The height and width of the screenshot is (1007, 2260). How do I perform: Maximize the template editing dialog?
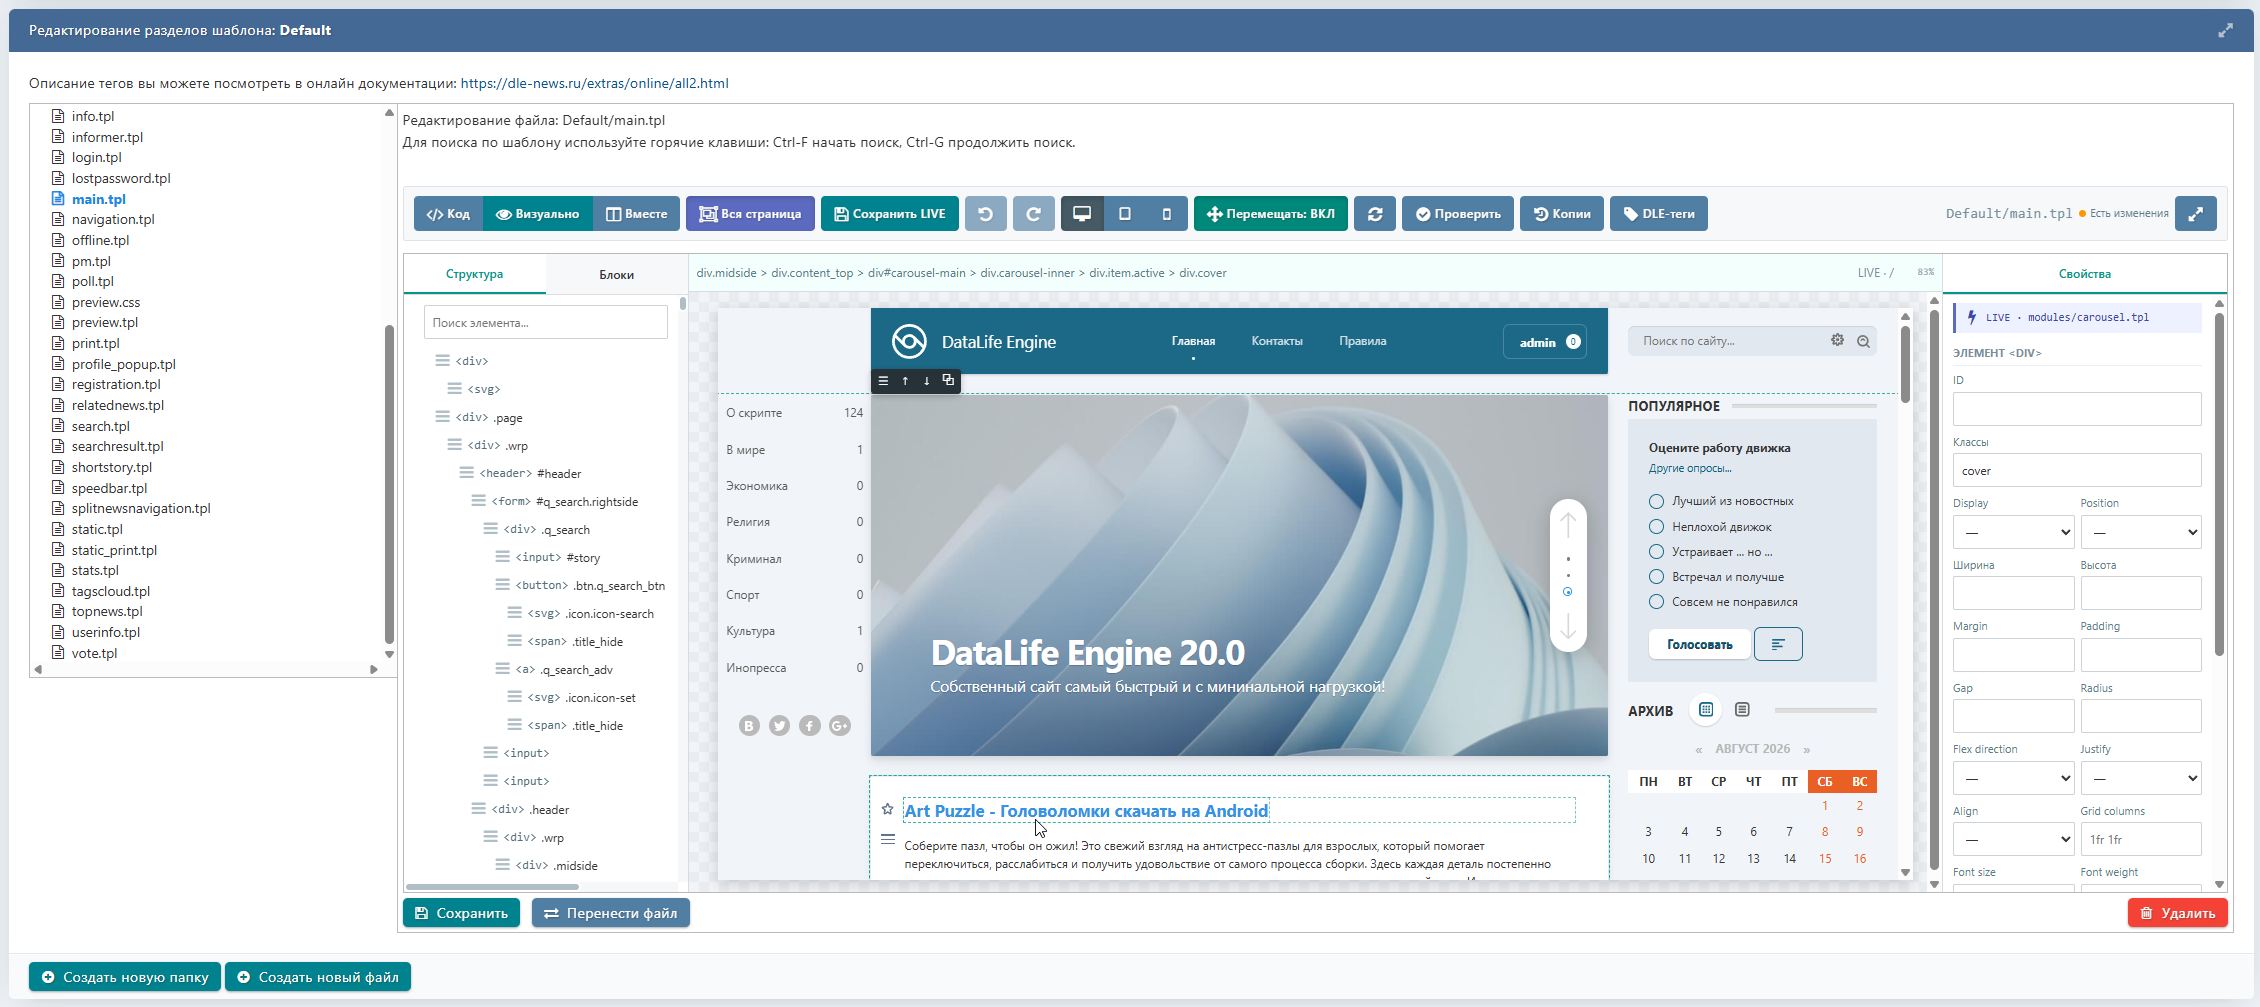(x=2225, y=30)
